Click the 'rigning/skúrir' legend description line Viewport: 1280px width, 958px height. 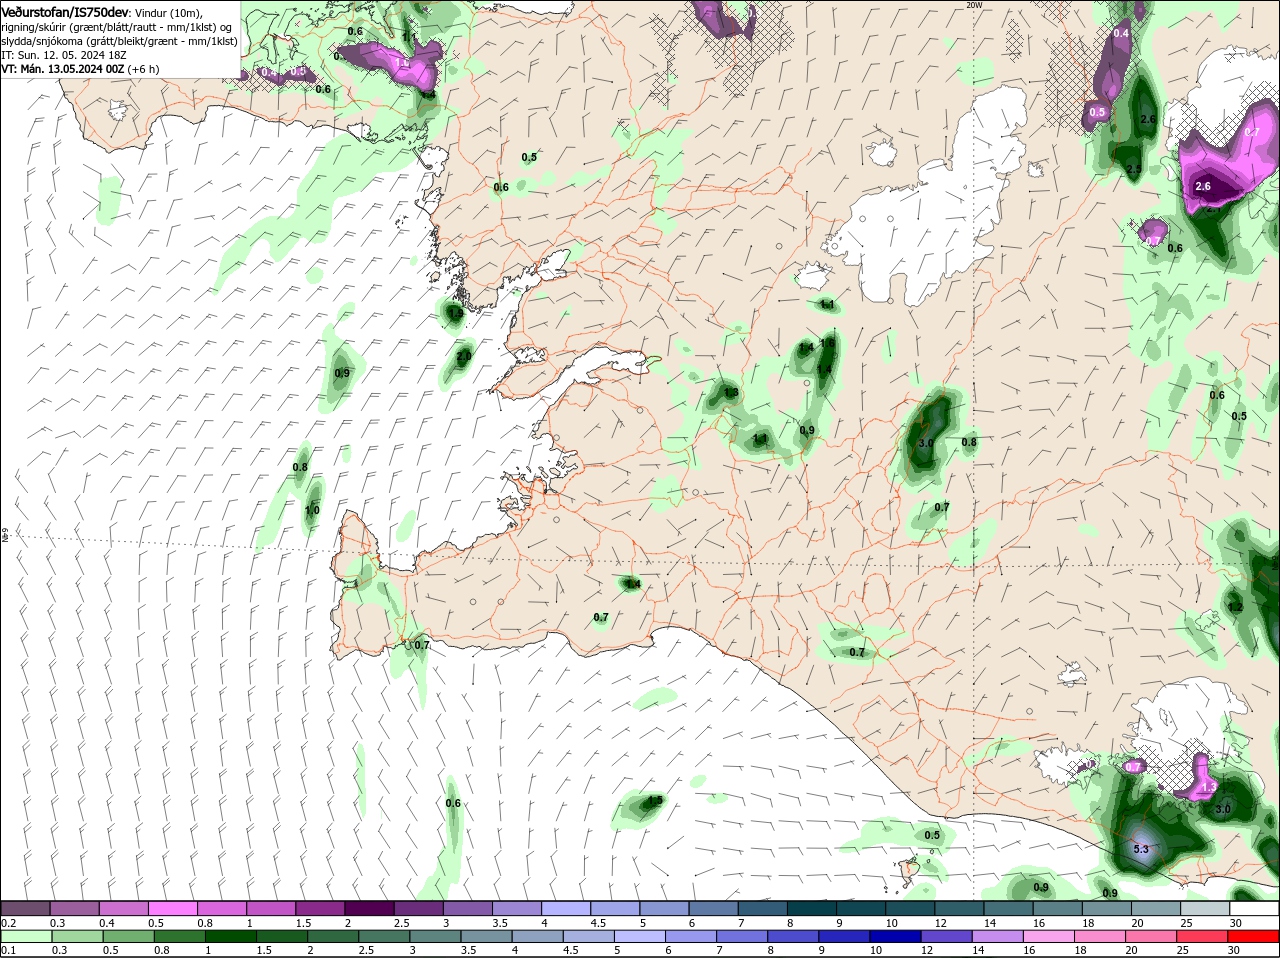click(118, 27)
